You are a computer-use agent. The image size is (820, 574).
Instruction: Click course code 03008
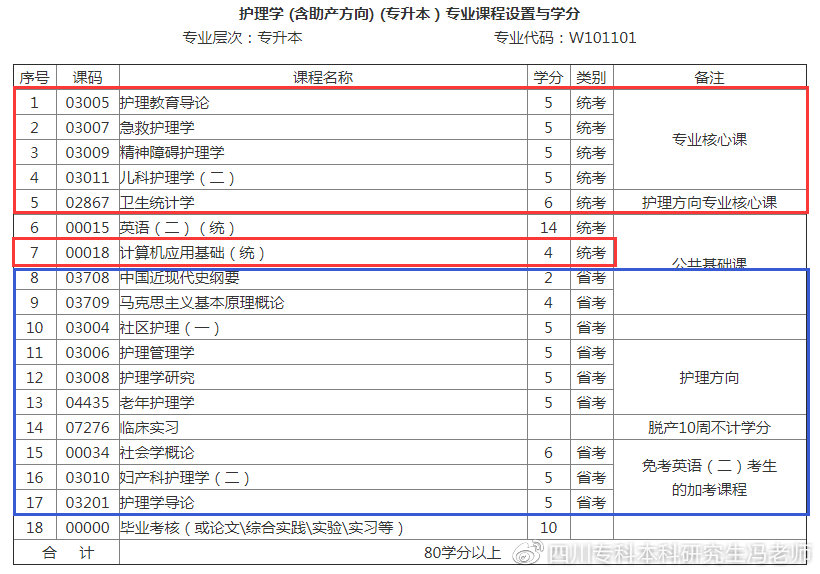(87, 377)
